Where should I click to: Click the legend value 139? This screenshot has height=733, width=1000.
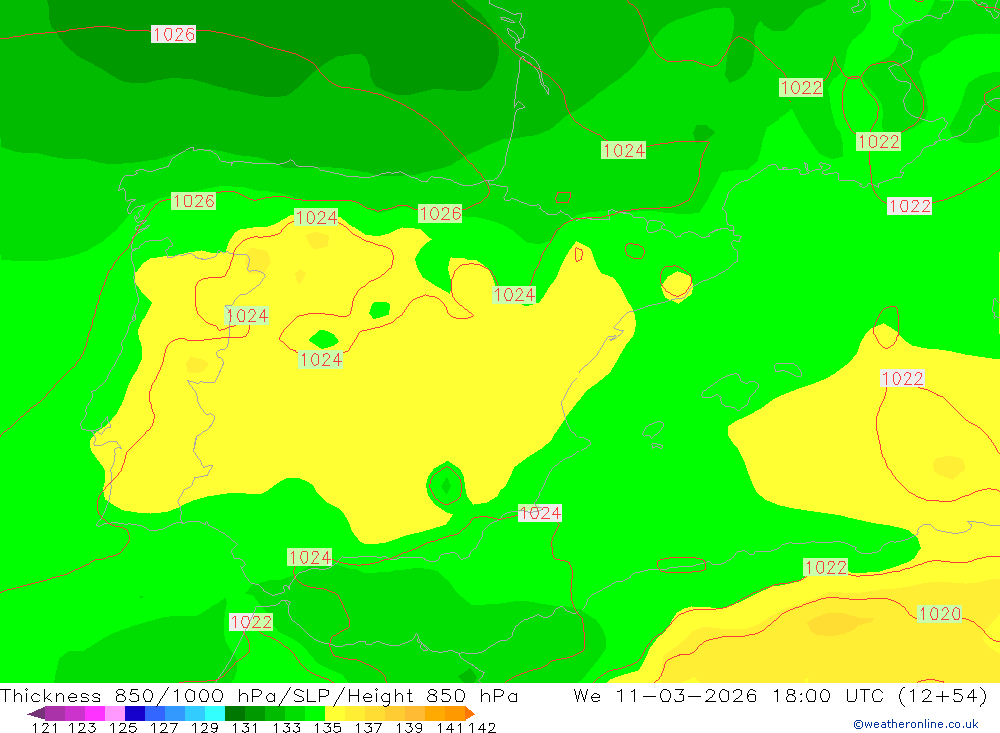coord(409,727)
